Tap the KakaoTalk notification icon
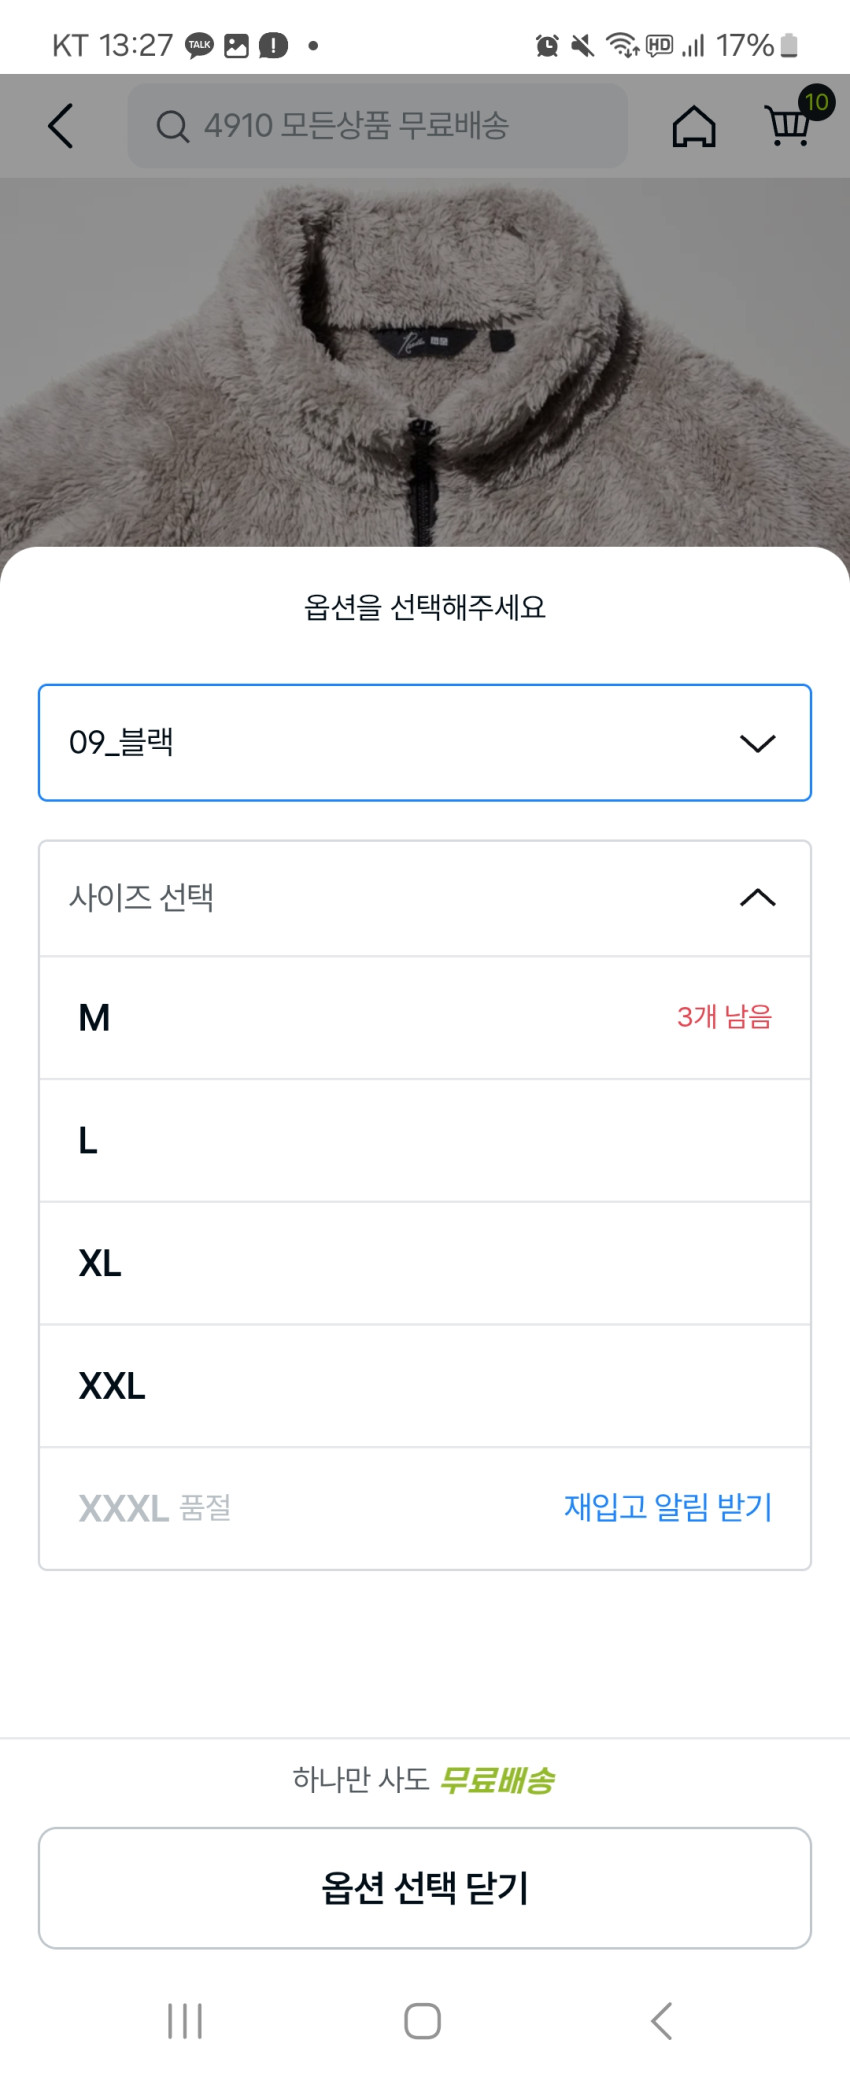This screenshot has height=2077, width=850. (x=199, y=46)
